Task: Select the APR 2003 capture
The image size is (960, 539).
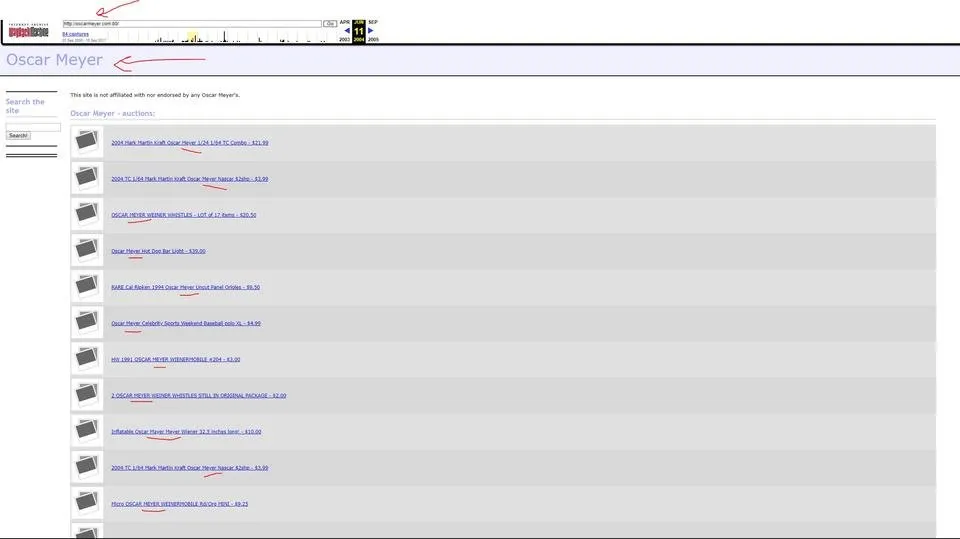Action: coord(345,31)
